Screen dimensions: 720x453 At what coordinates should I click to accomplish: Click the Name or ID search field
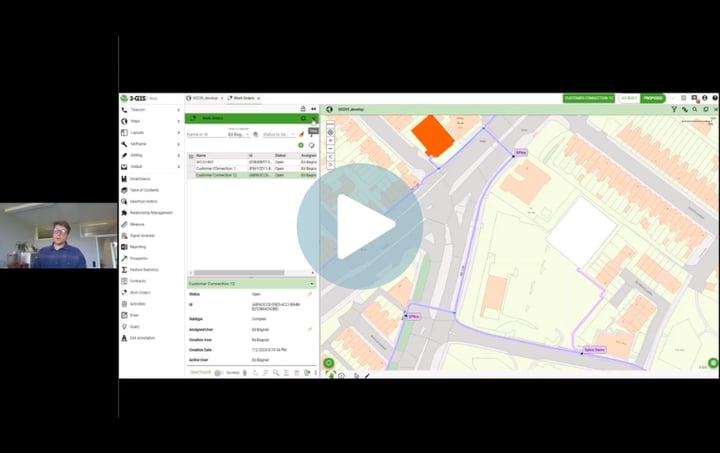[205, 134]
